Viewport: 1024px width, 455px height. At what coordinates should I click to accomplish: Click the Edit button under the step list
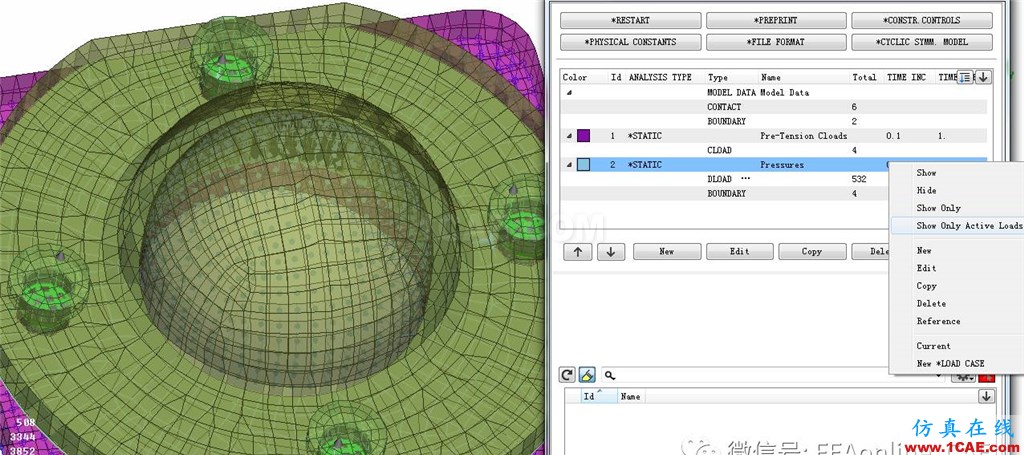tap(739, 251)
